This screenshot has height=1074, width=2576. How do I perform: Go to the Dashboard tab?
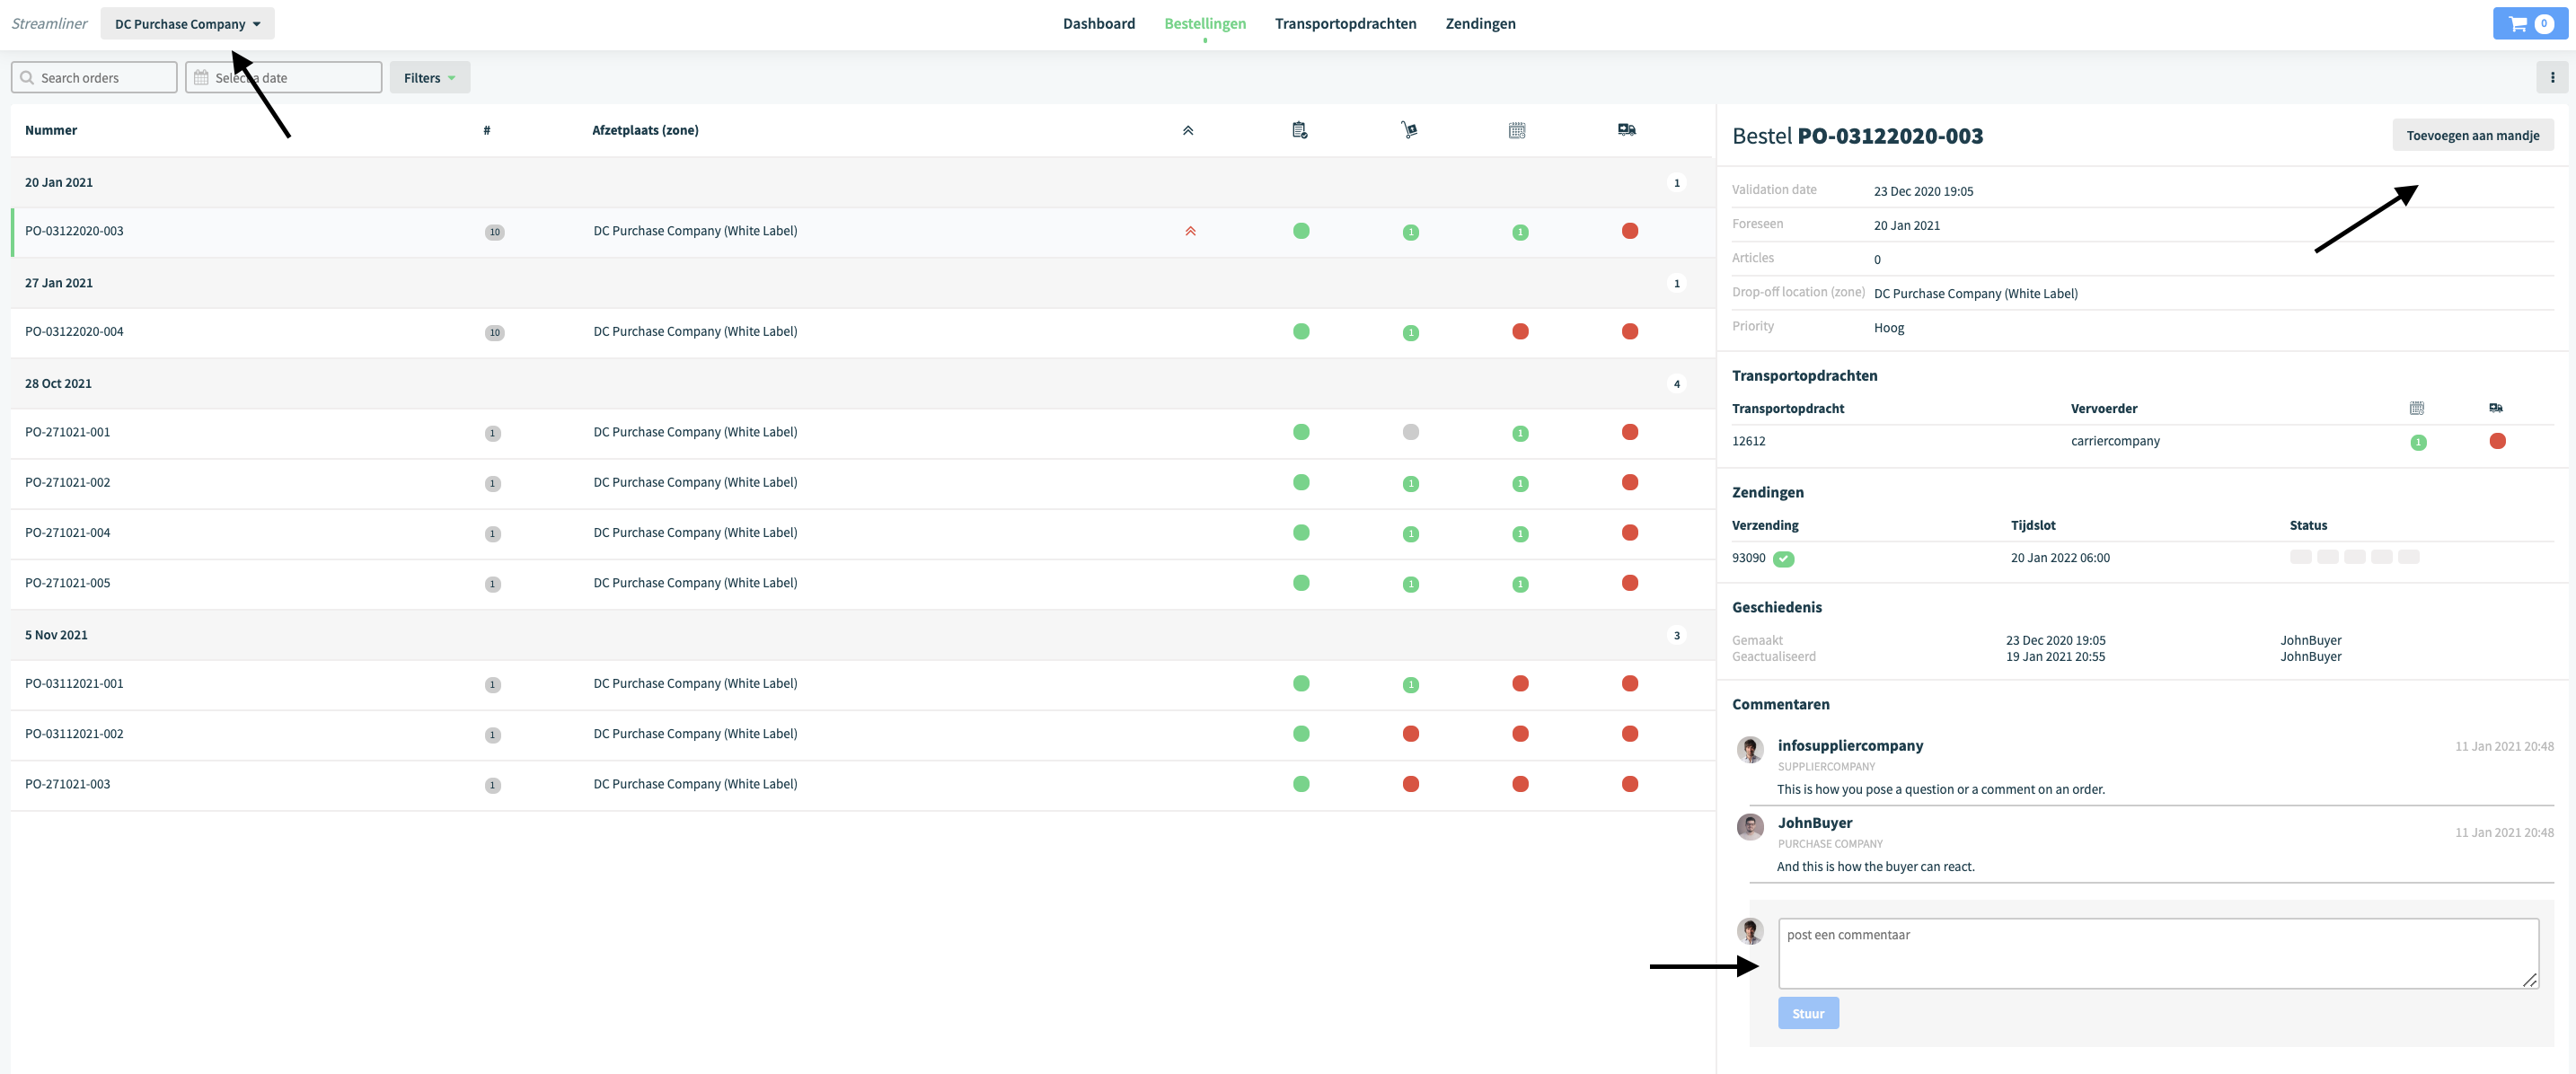click(x=1098, y=23)
